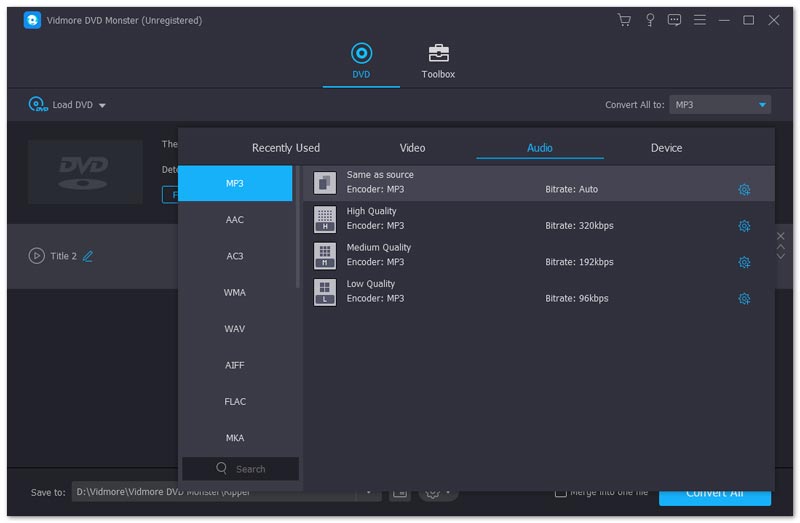
Task: Click the High Quality preset icon
Action: (x=324, y=219)
